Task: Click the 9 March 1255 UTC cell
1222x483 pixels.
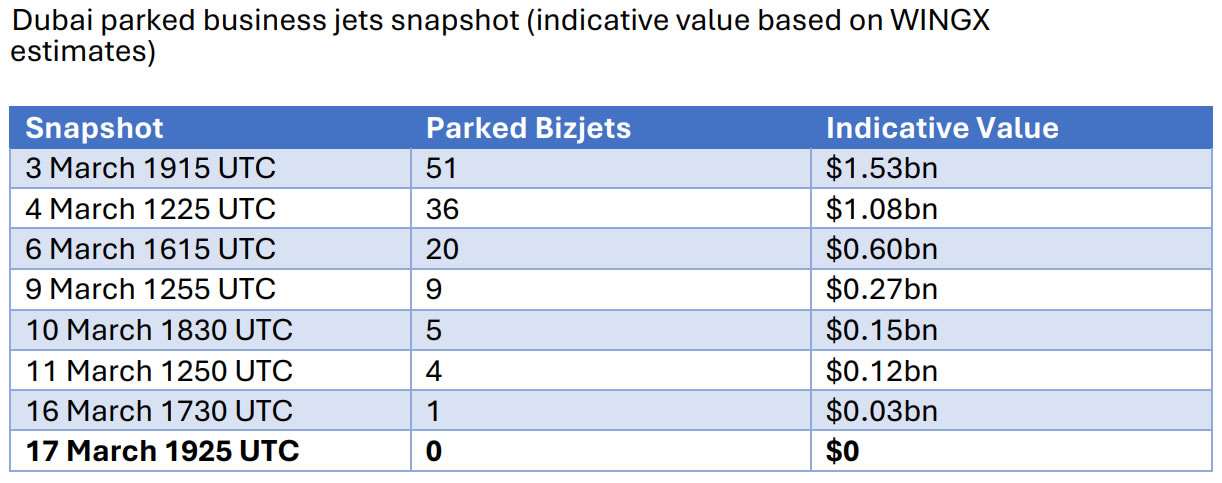Action: click(150, 289)
